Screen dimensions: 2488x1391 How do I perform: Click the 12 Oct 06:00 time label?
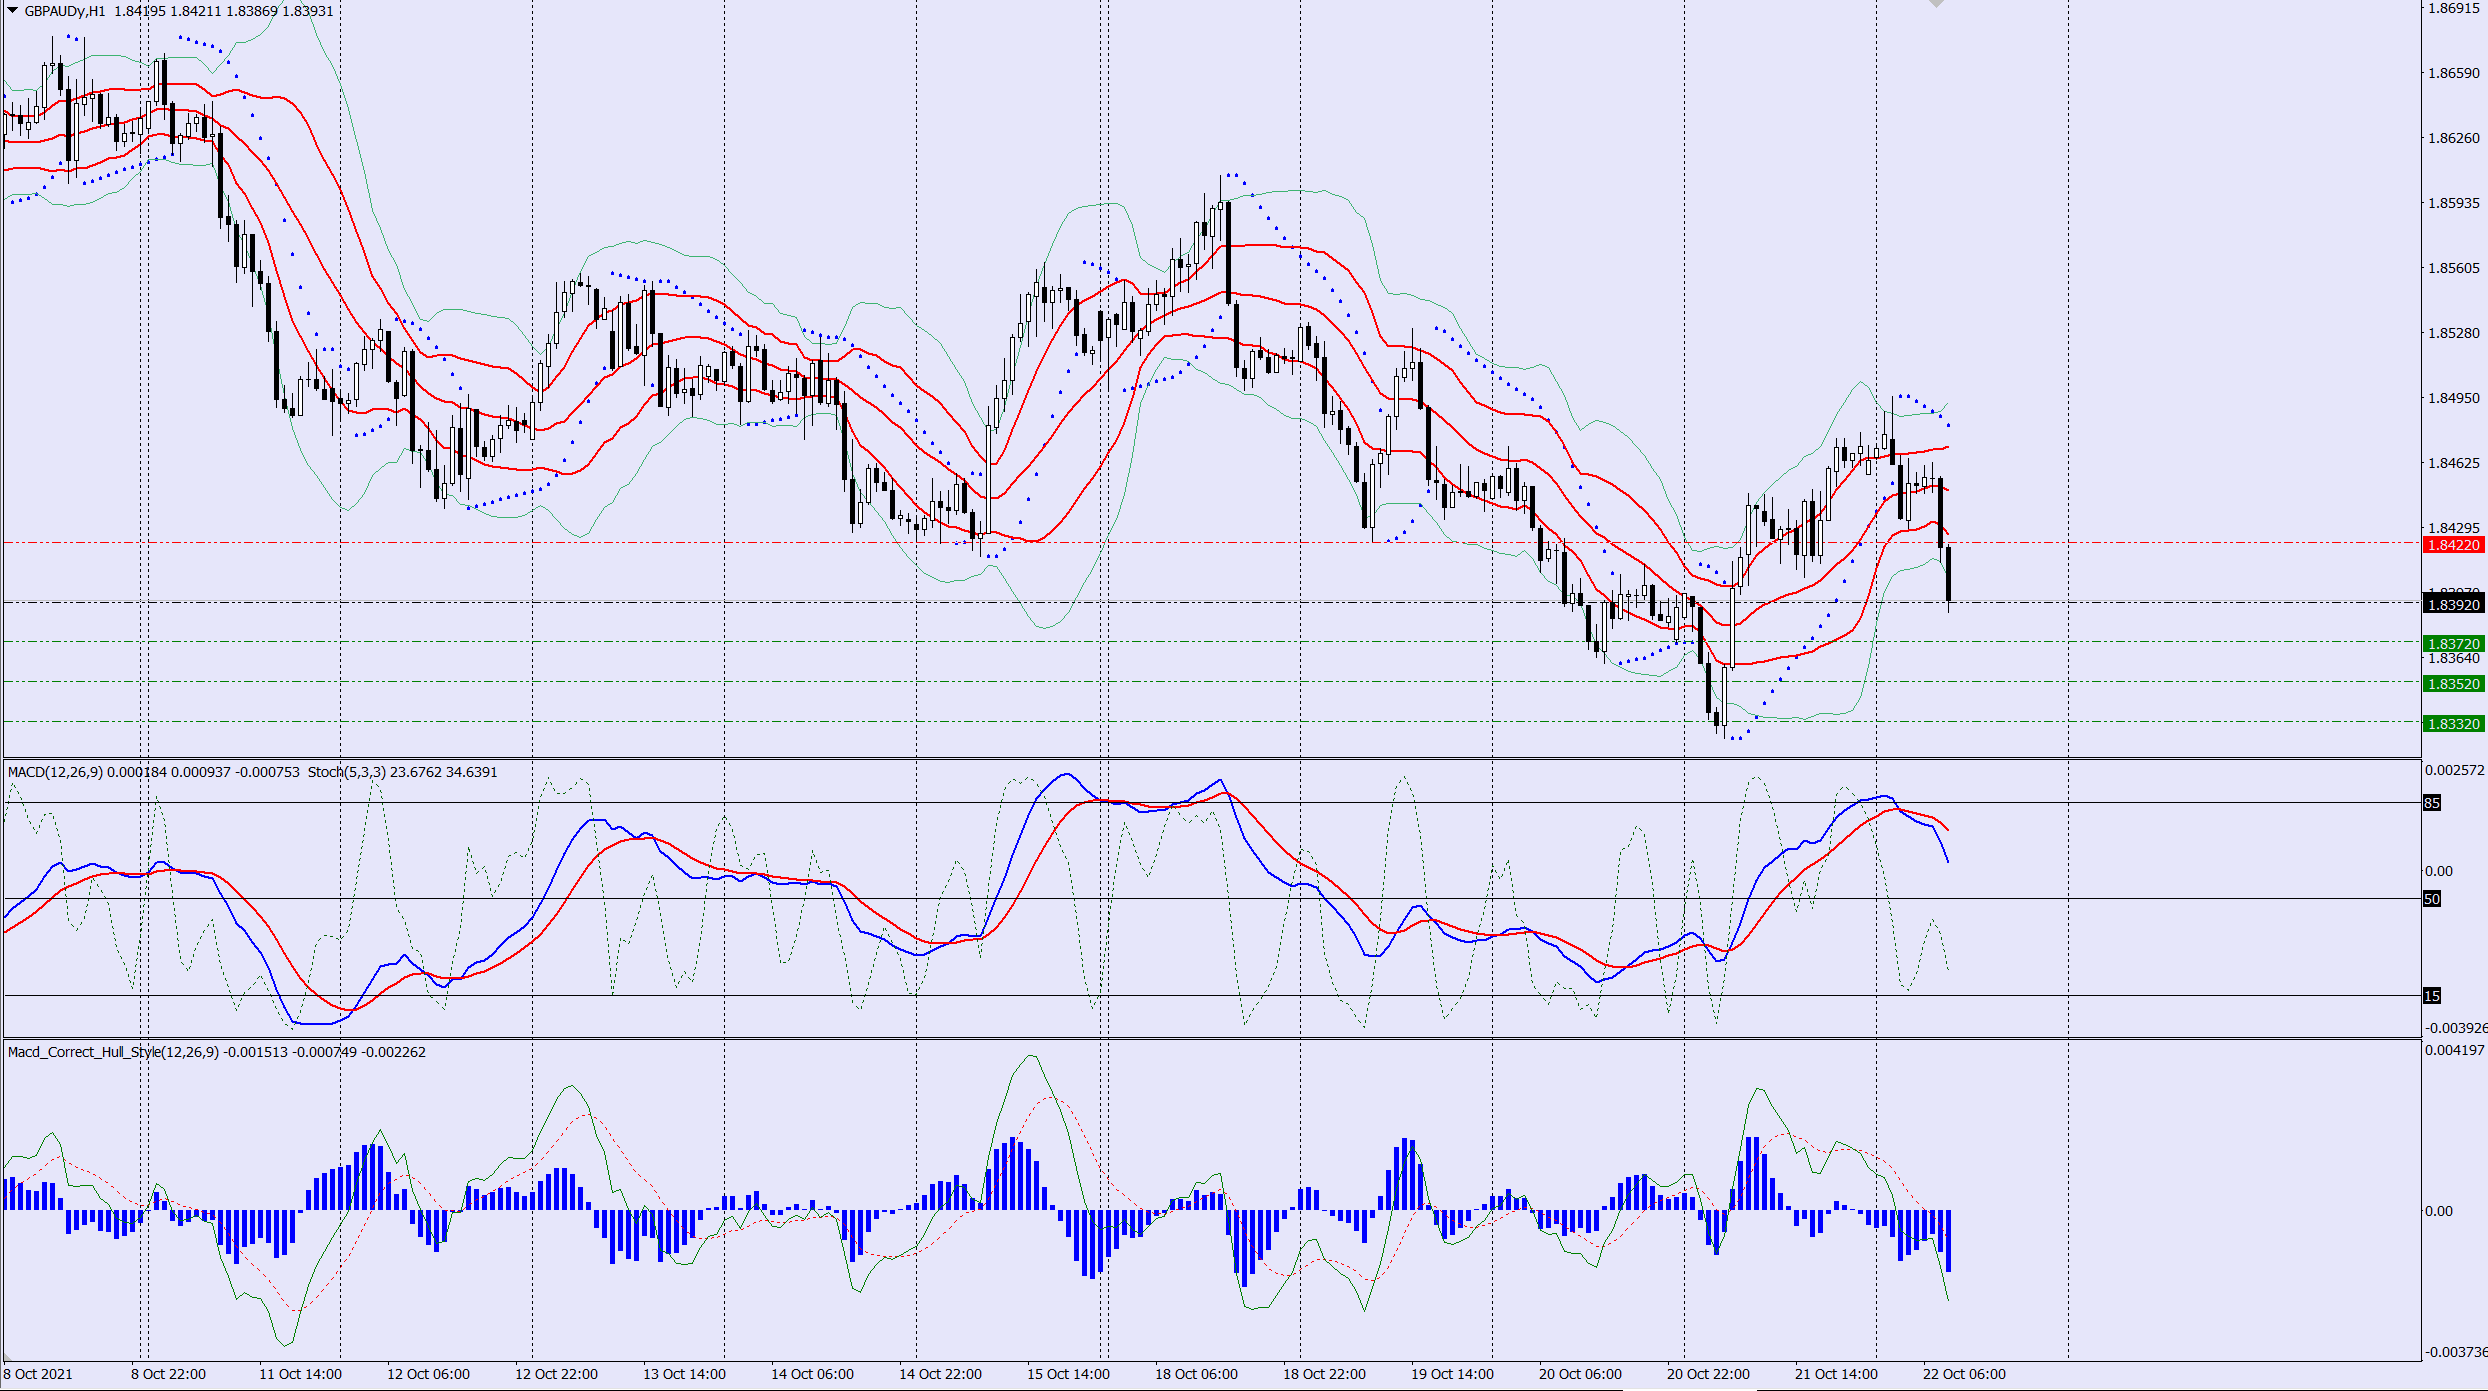(428, 1374)
